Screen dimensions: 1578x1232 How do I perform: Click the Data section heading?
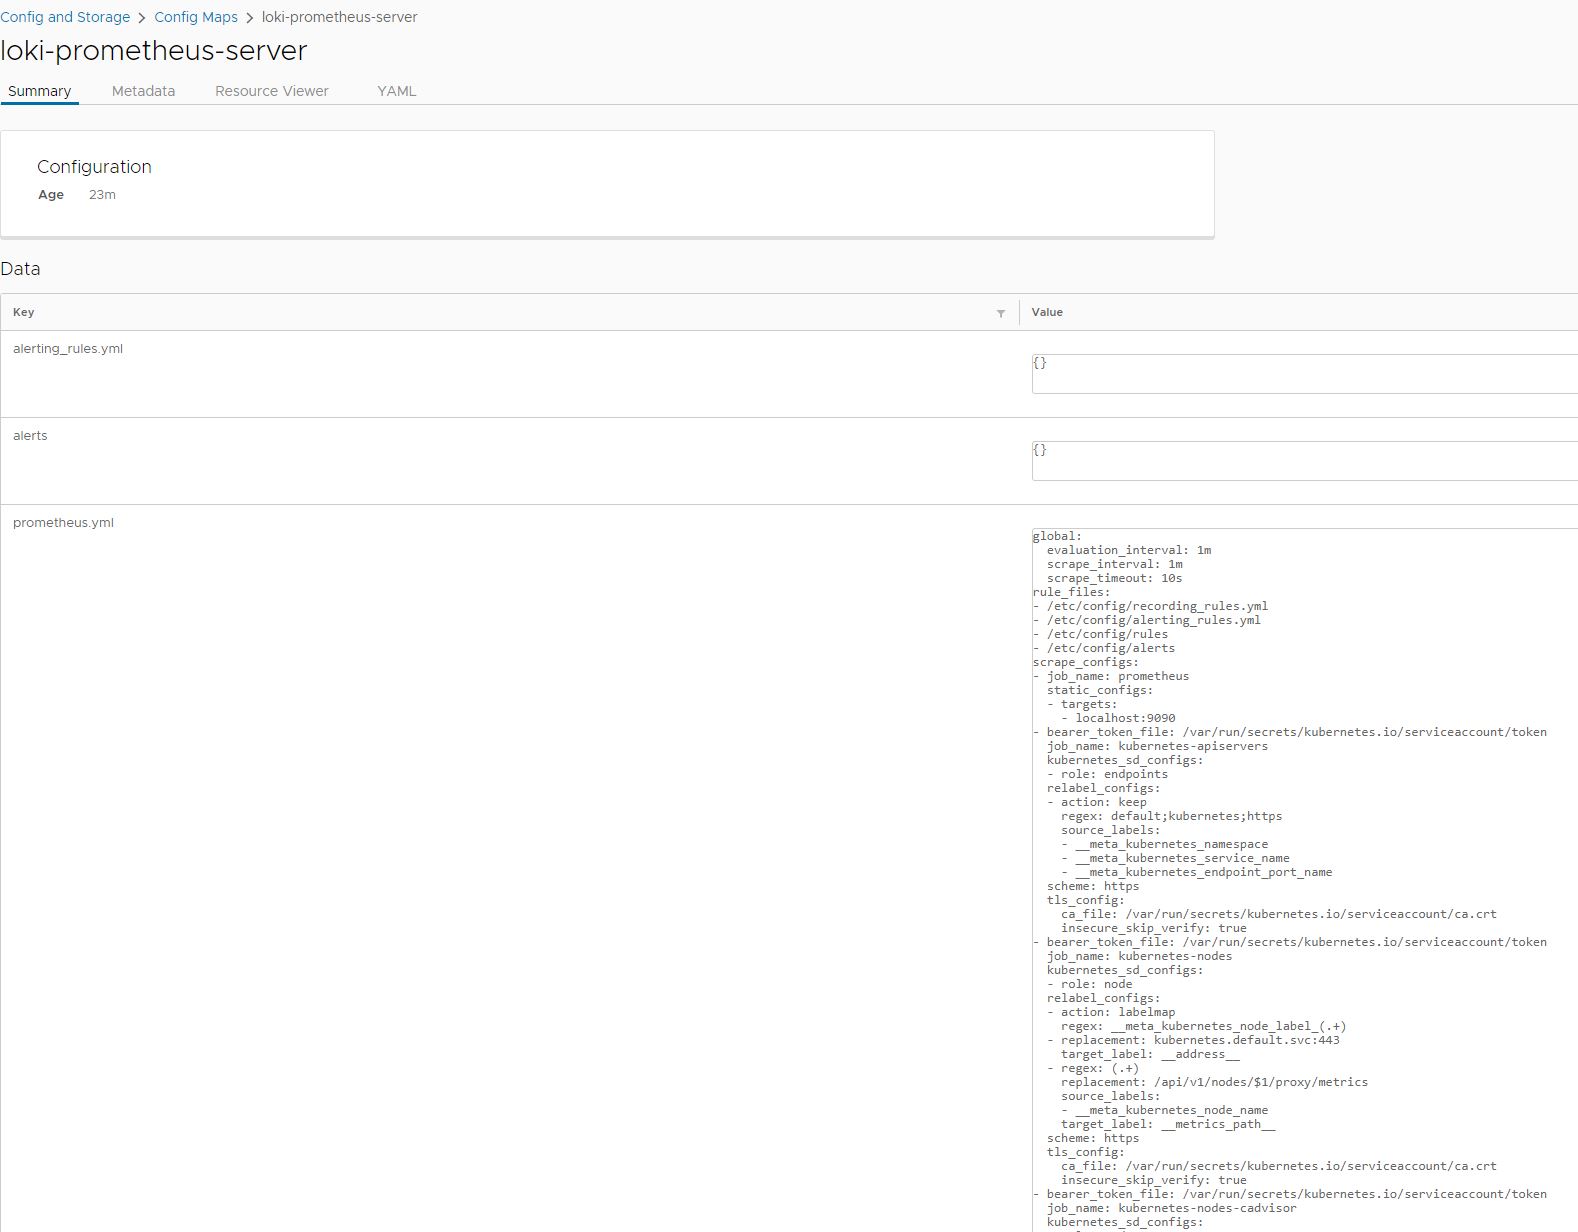point(20,269)
